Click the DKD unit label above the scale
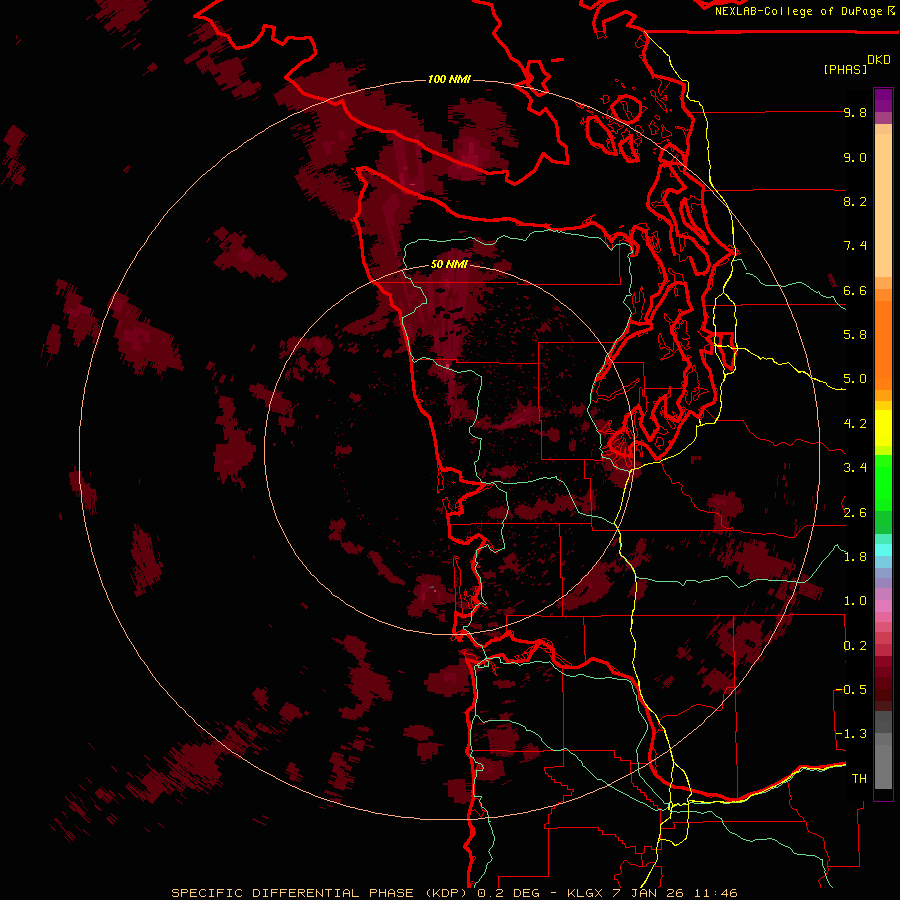 (x=879, y=60)
